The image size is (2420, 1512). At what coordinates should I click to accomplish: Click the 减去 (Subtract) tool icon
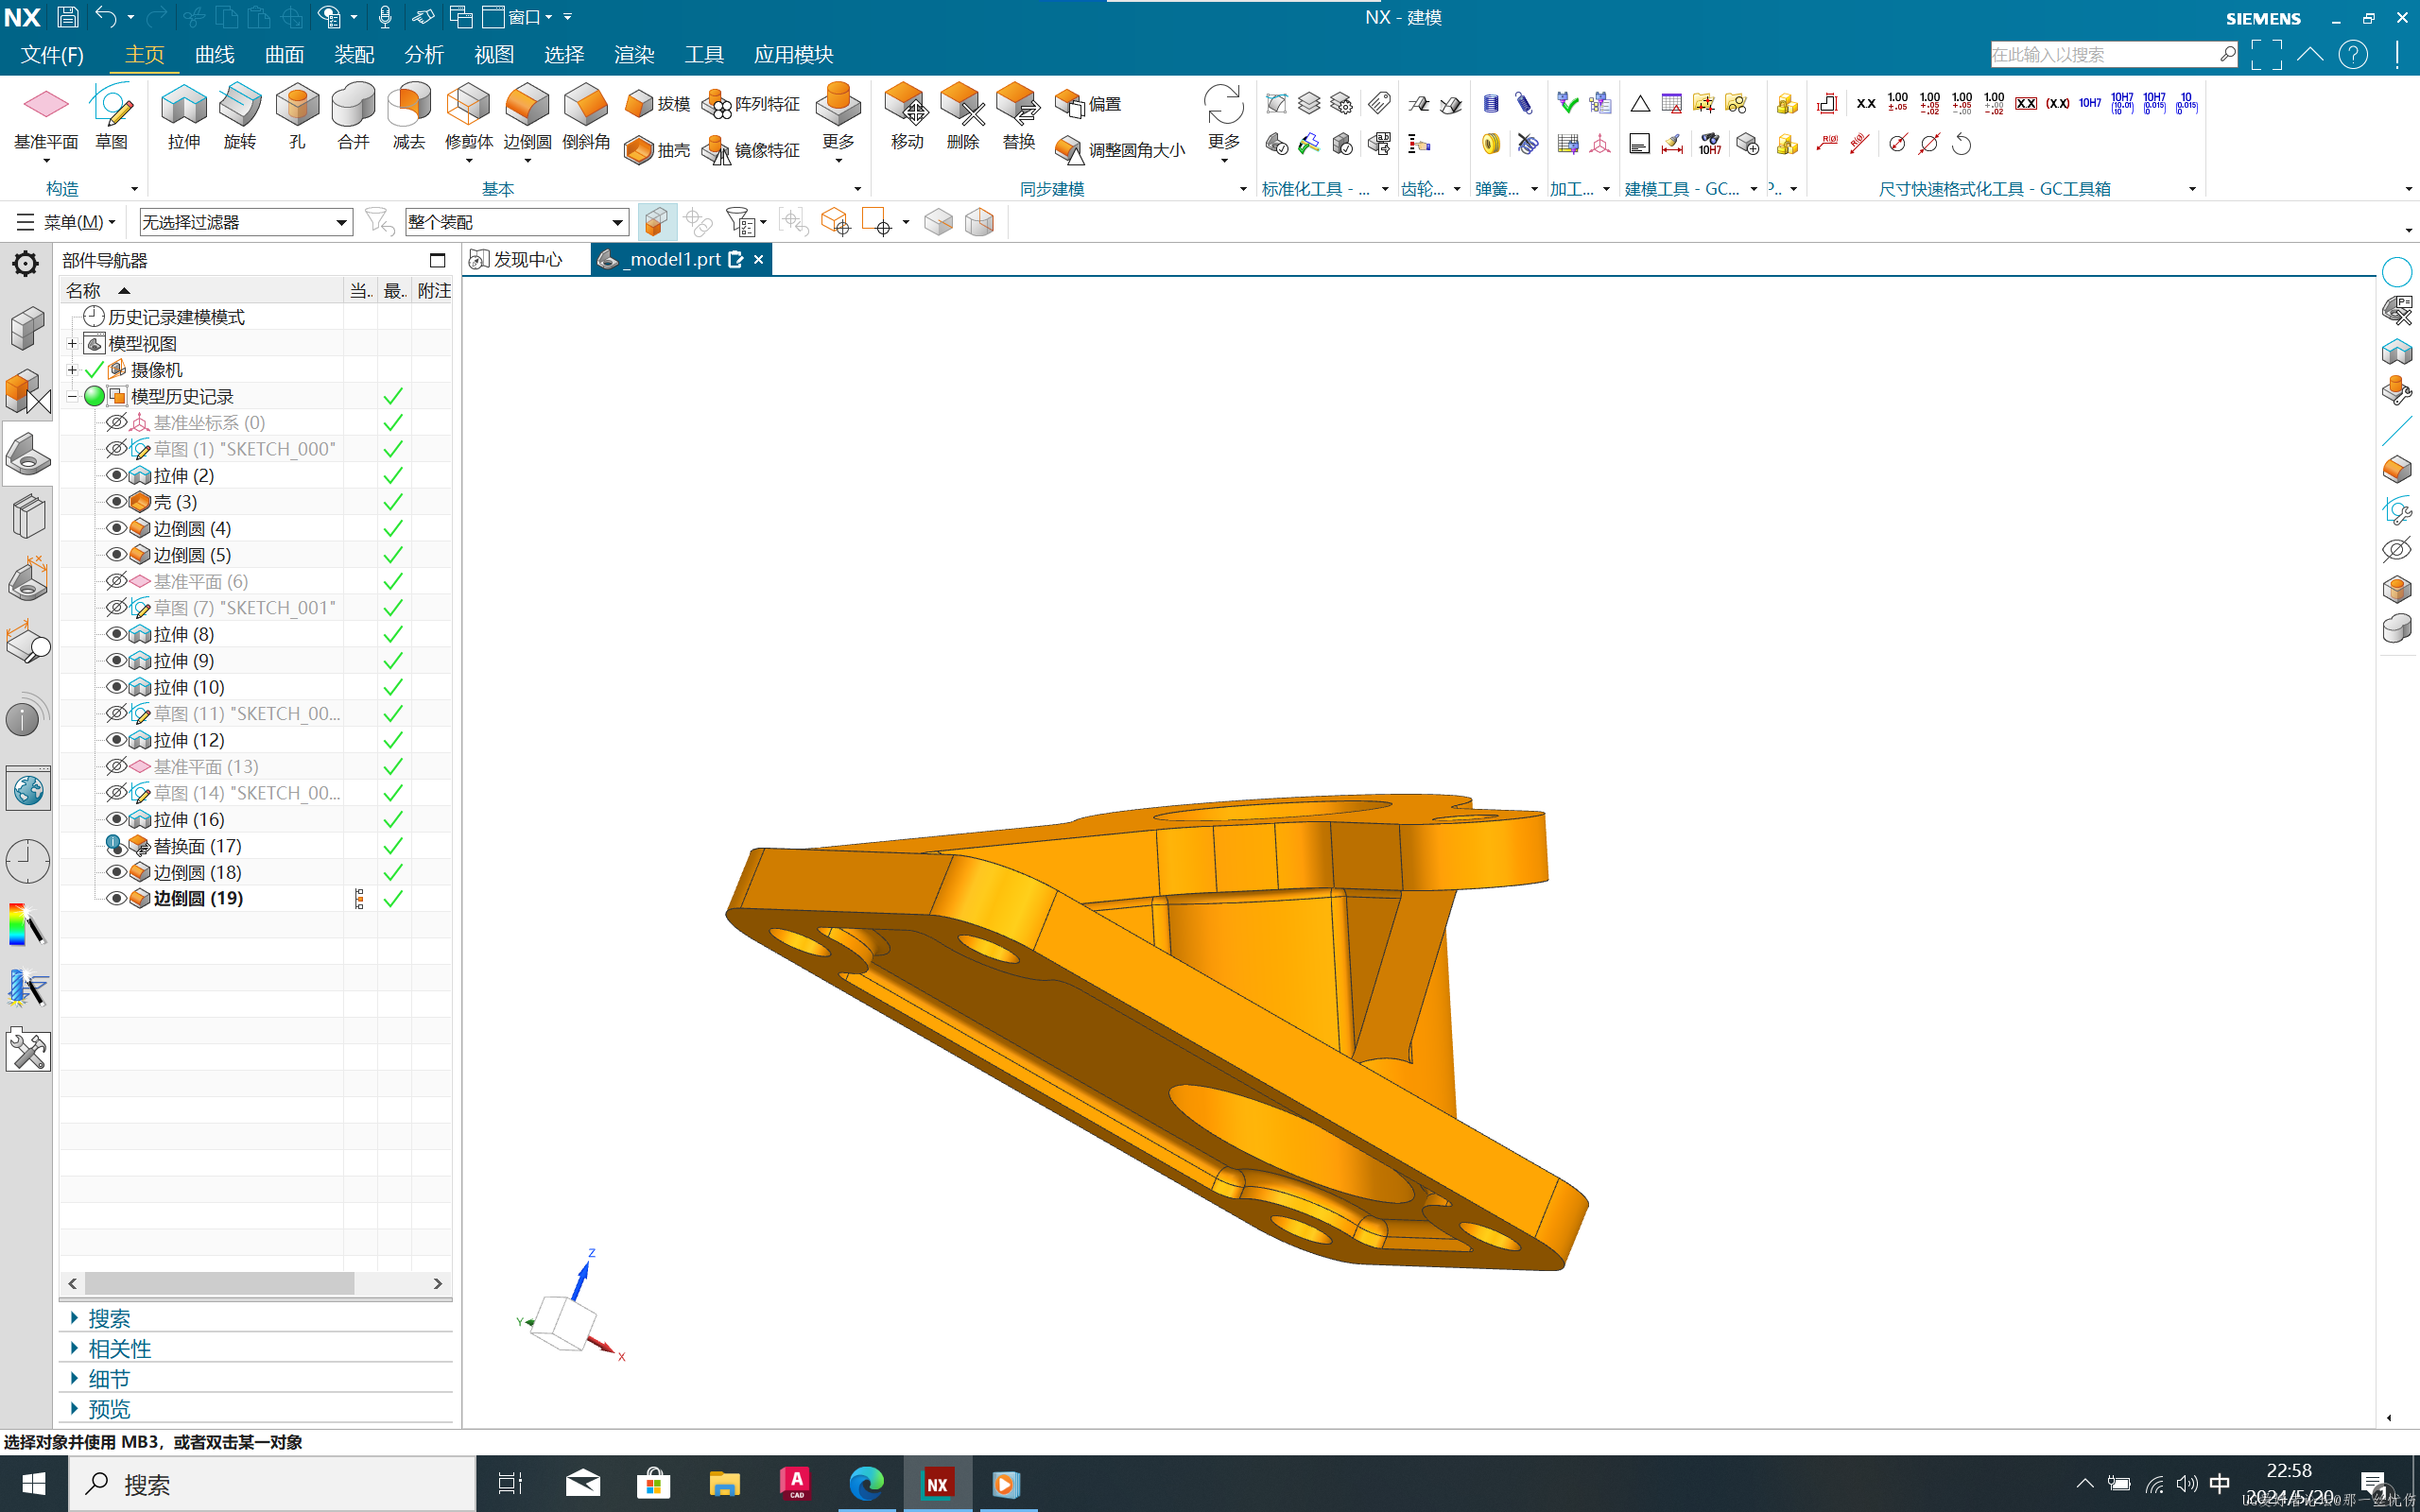[409, 117]
